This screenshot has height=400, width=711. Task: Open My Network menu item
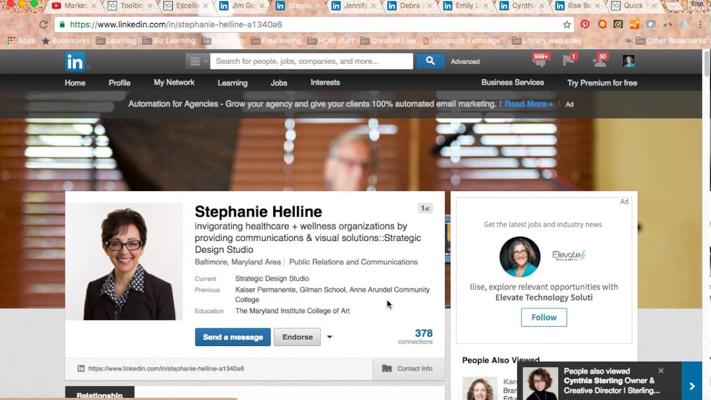[174, 83]
